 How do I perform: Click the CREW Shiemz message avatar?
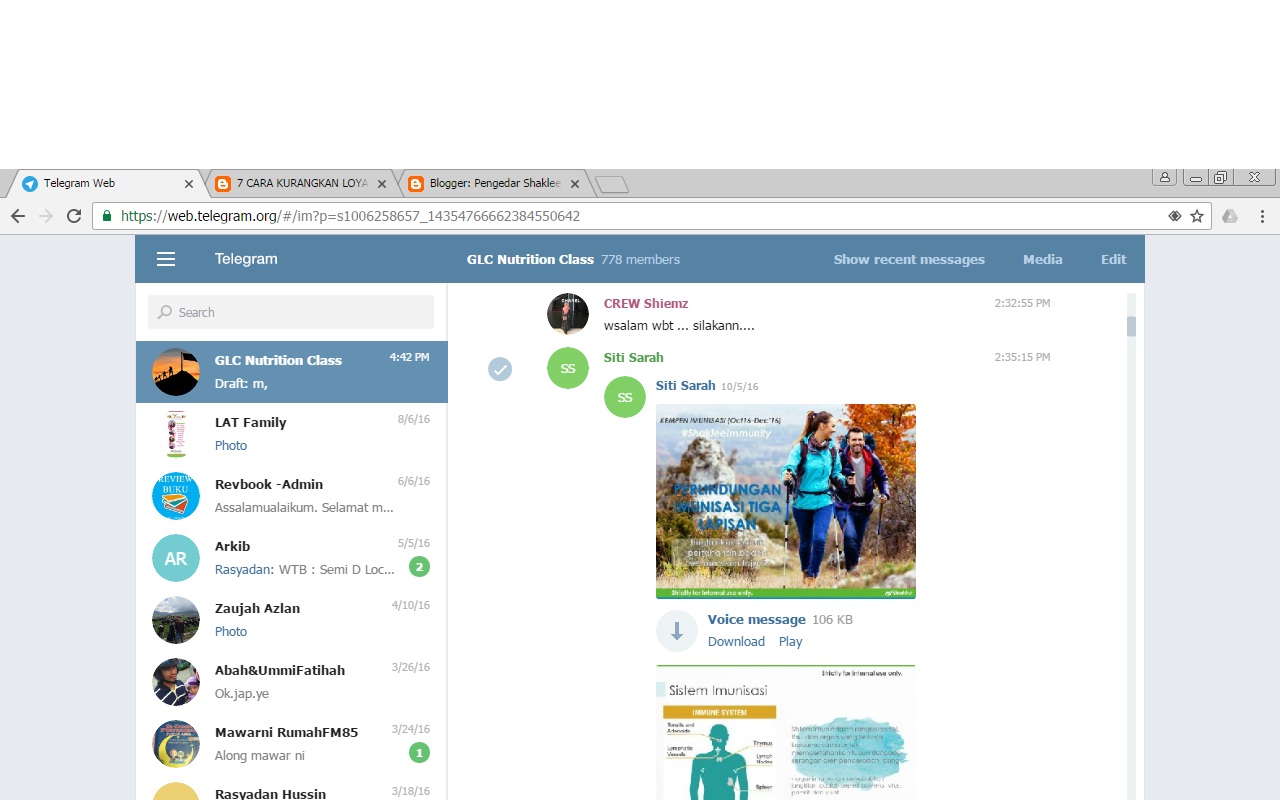click(x=568, y=314)
